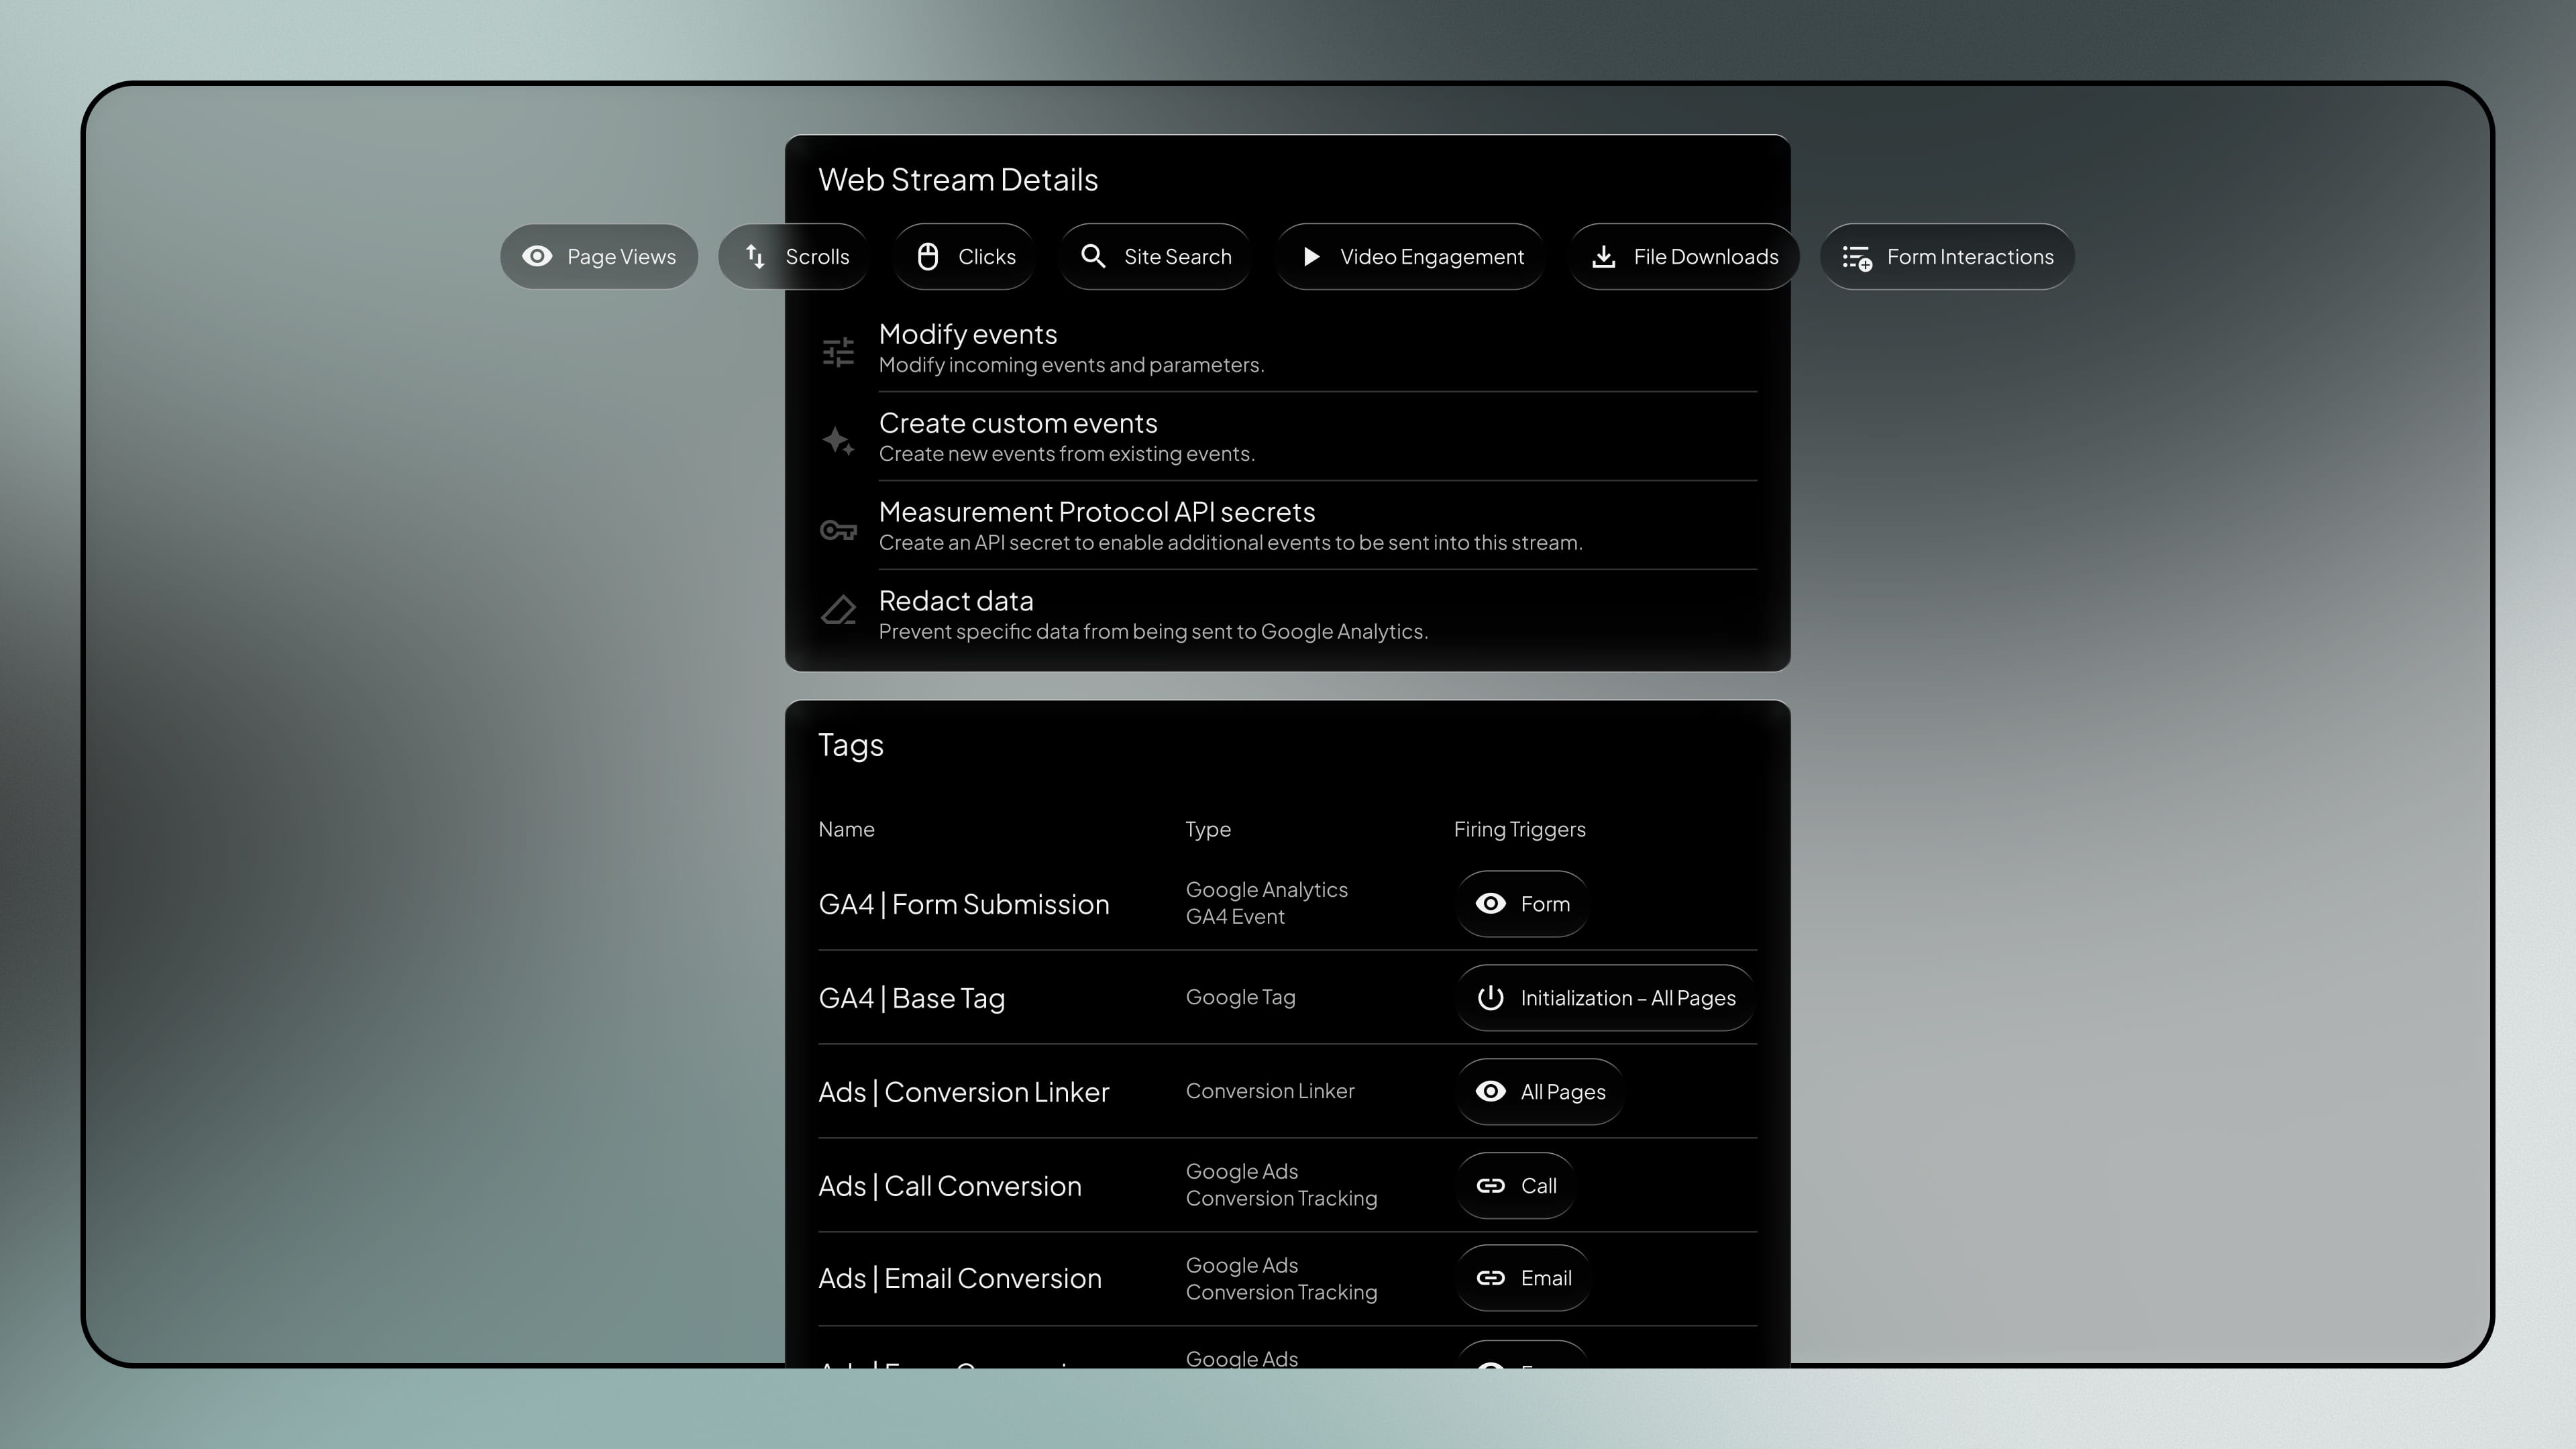2576x1449 pixels.
Task: Click the link icon in Call trigger chip
Action: point(1491,1186)
